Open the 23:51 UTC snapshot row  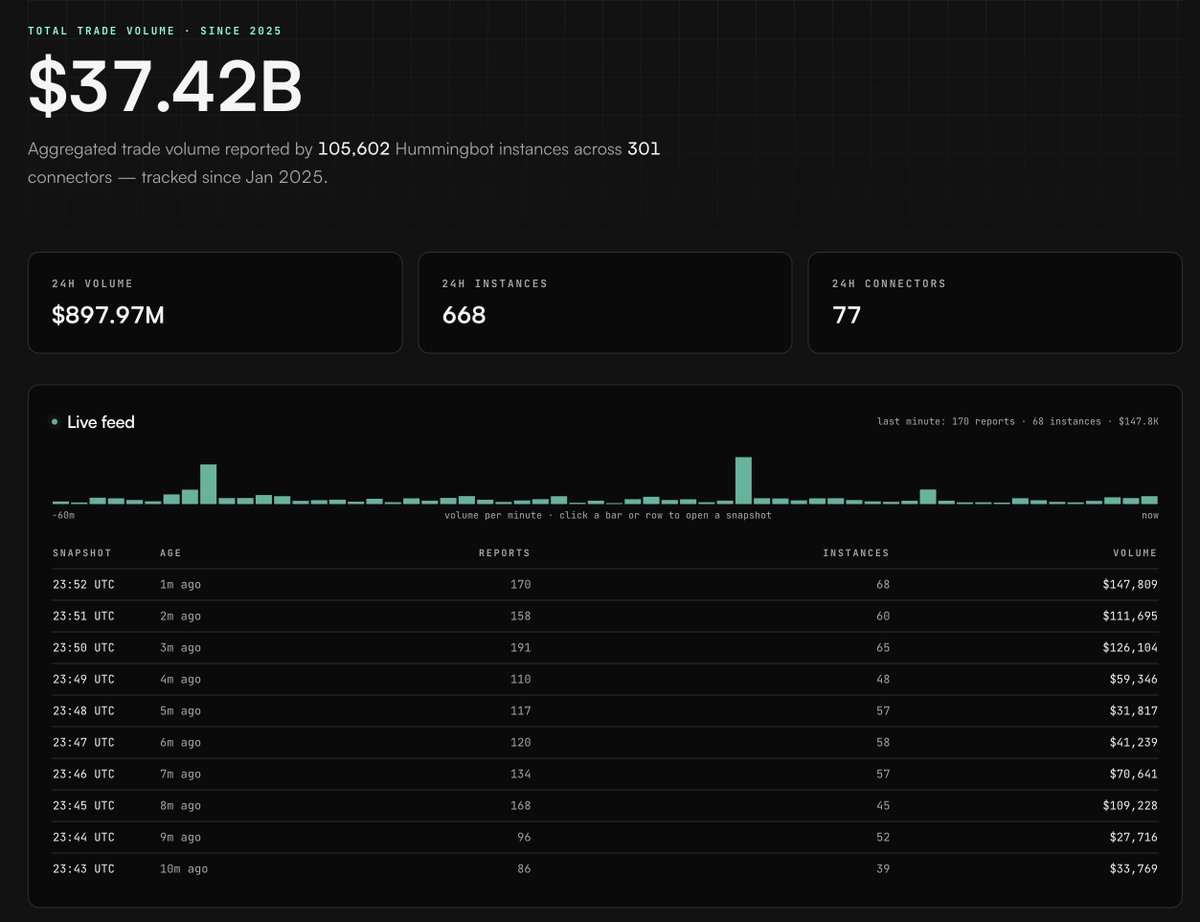coord(605,616)
